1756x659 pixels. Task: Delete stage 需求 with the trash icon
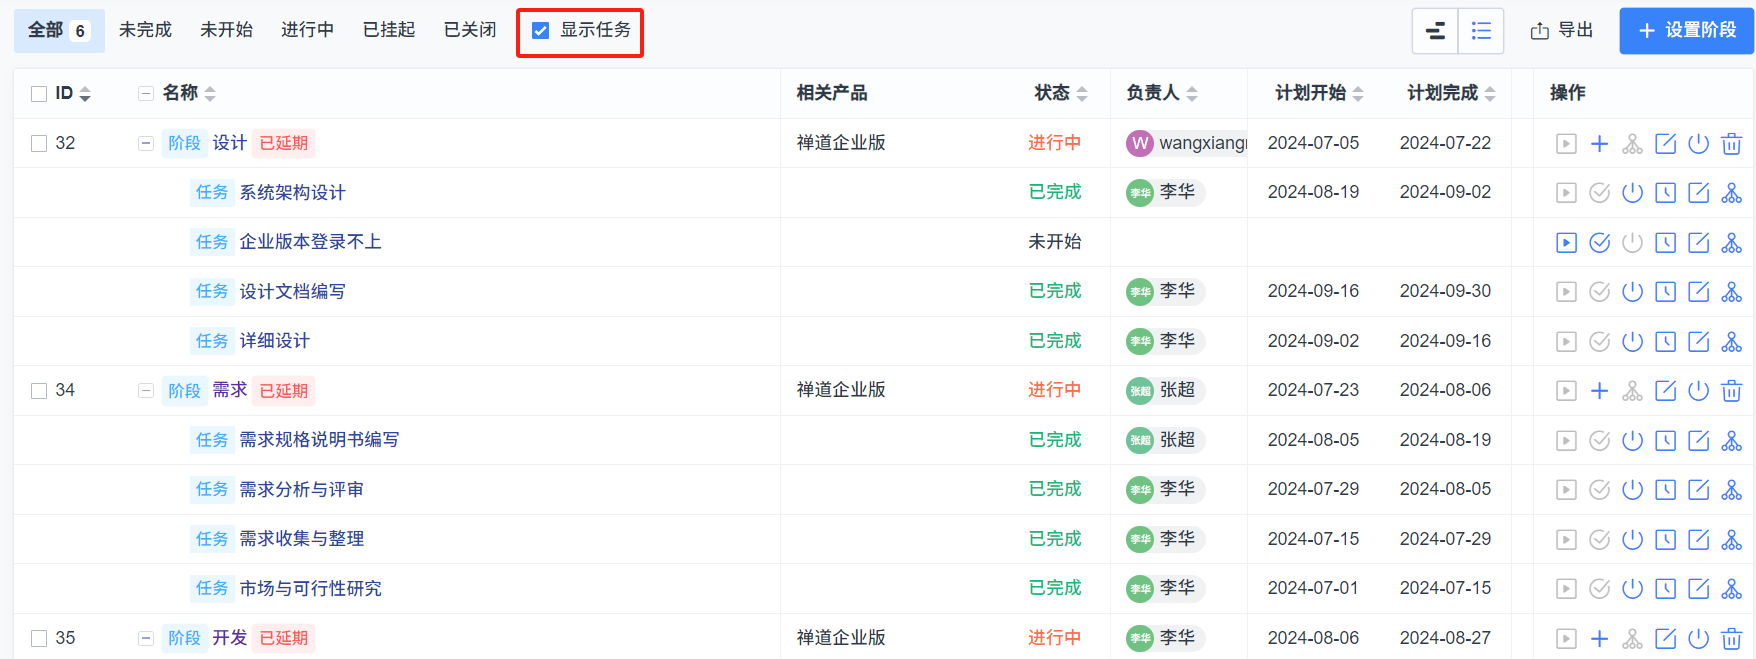pyautogui.click(x=1732, y=391)
